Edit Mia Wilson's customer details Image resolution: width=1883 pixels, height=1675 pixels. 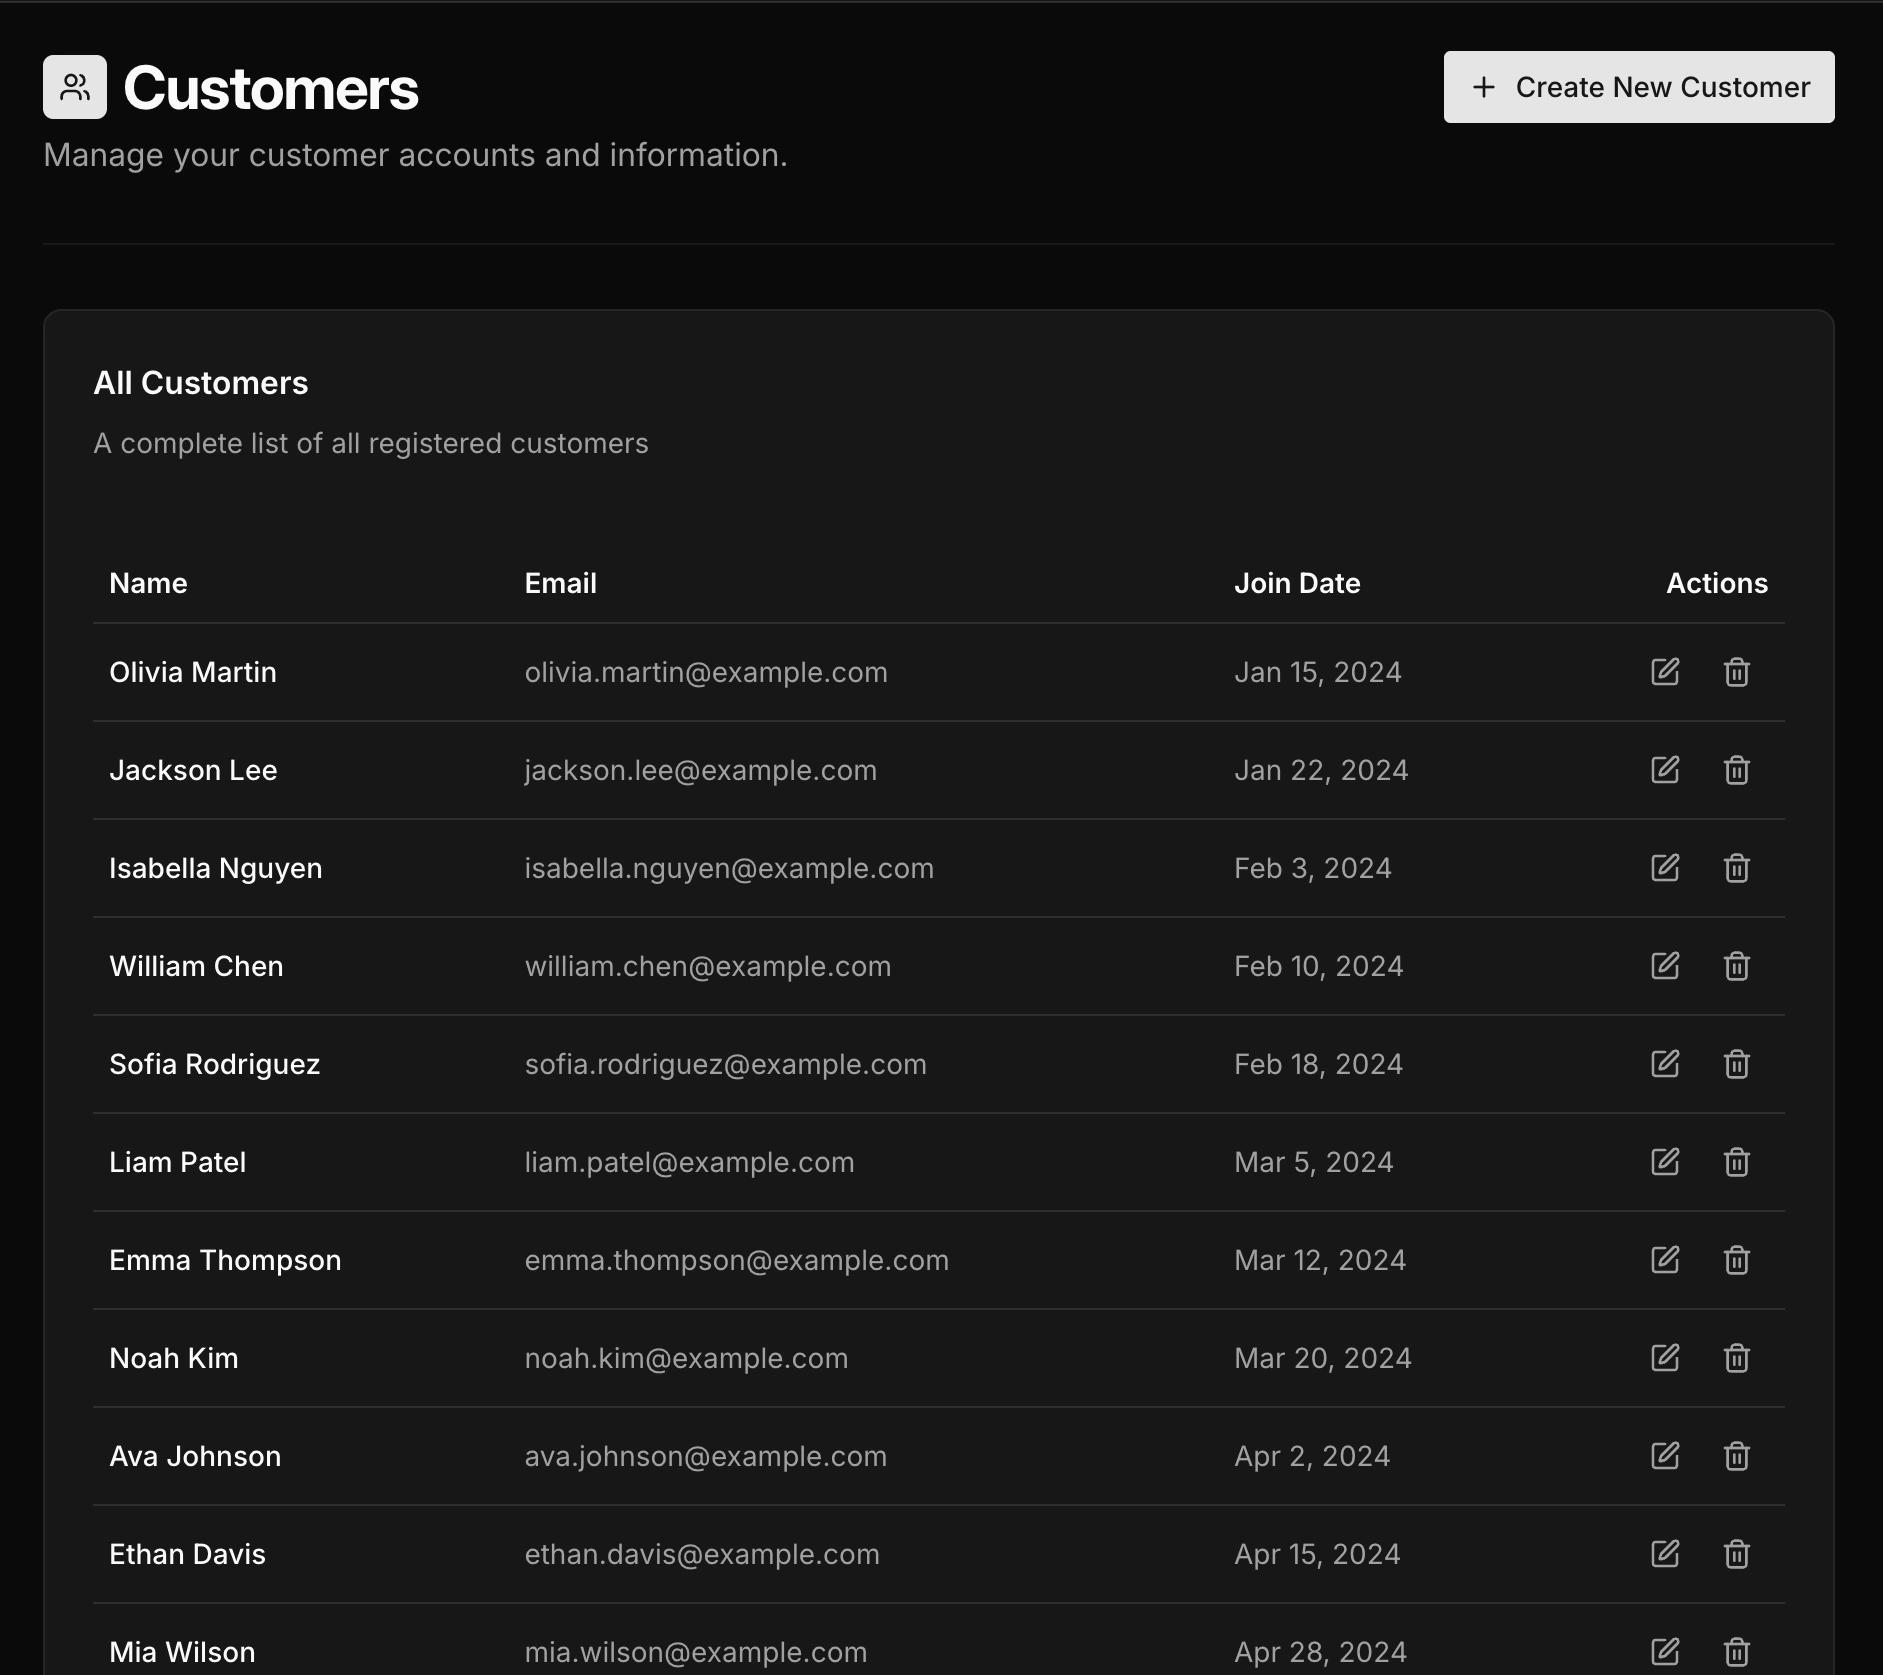pyautogui.click(x=1664, y=1651)
